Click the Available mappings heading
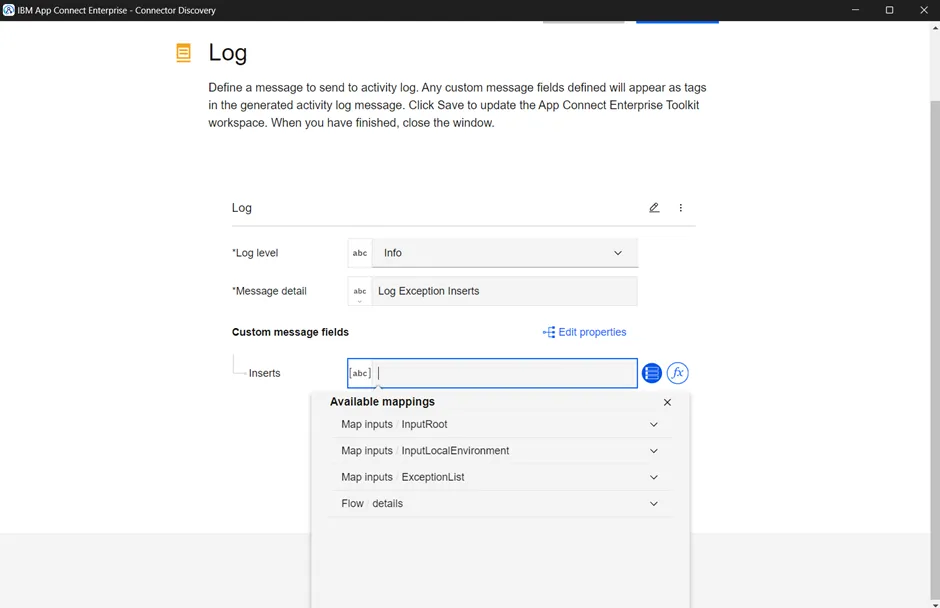Viewport: 940px width, 608px height. tap(382, 402)
